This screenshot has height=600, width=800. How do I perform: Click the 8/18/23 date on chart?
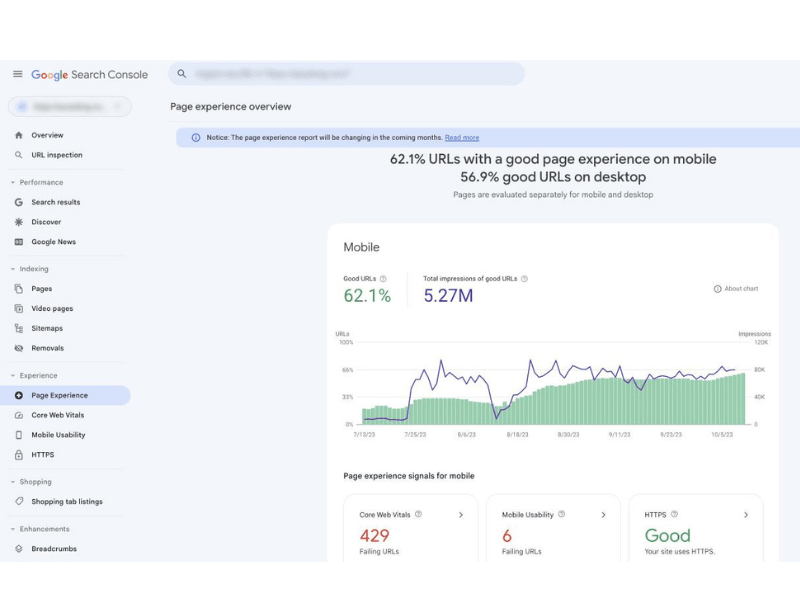(517, 435)
